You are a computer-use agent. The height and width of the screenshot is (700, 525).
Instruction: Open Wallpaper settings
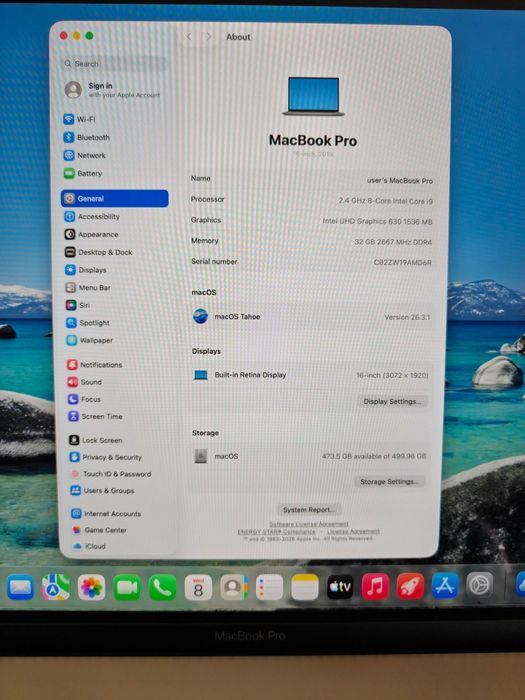[x=90, y=340]
